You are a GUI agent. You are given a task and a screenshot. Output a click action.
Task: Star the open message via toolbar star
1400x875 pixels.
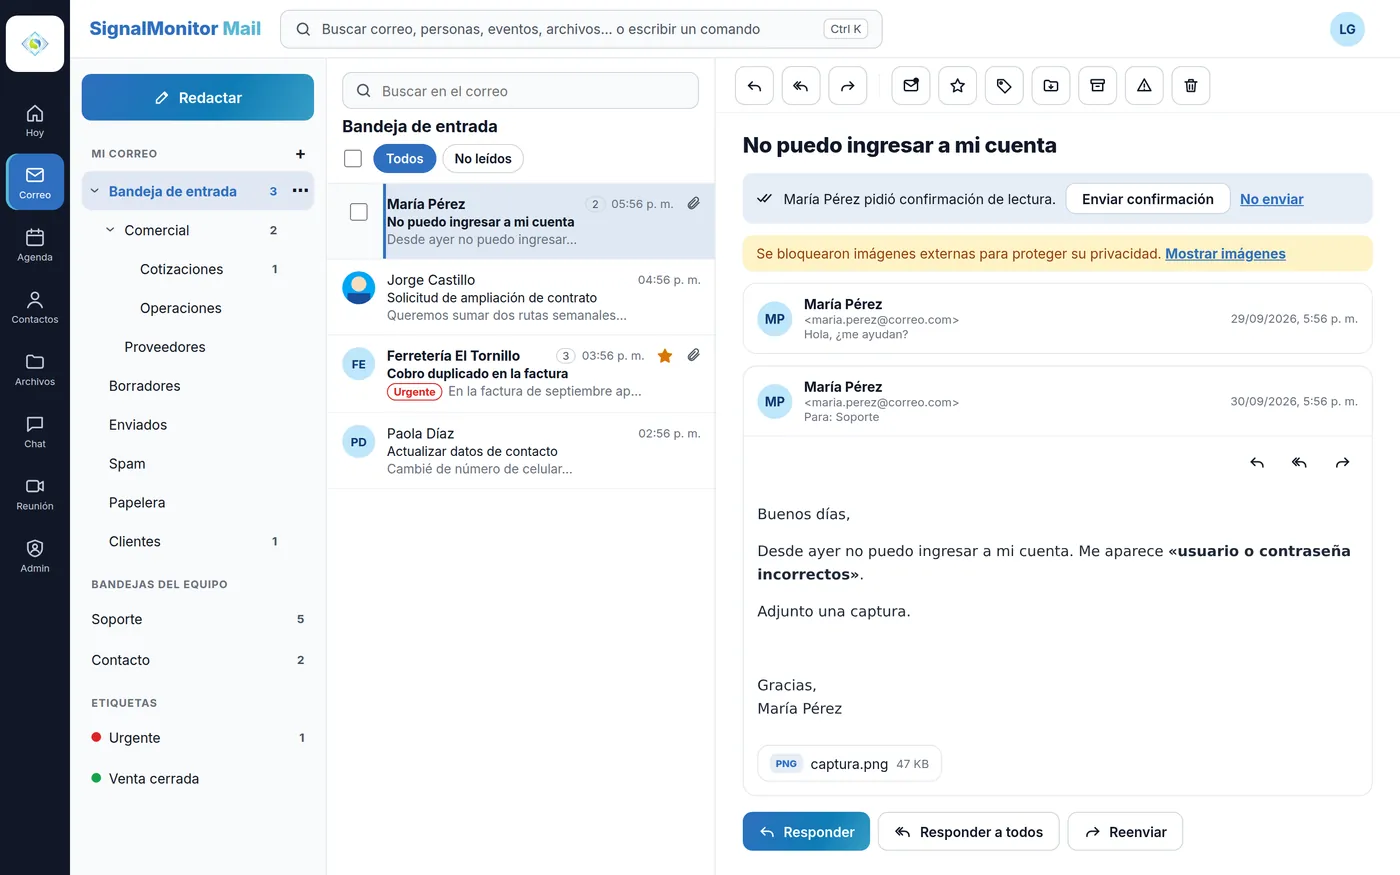[957, 86]
